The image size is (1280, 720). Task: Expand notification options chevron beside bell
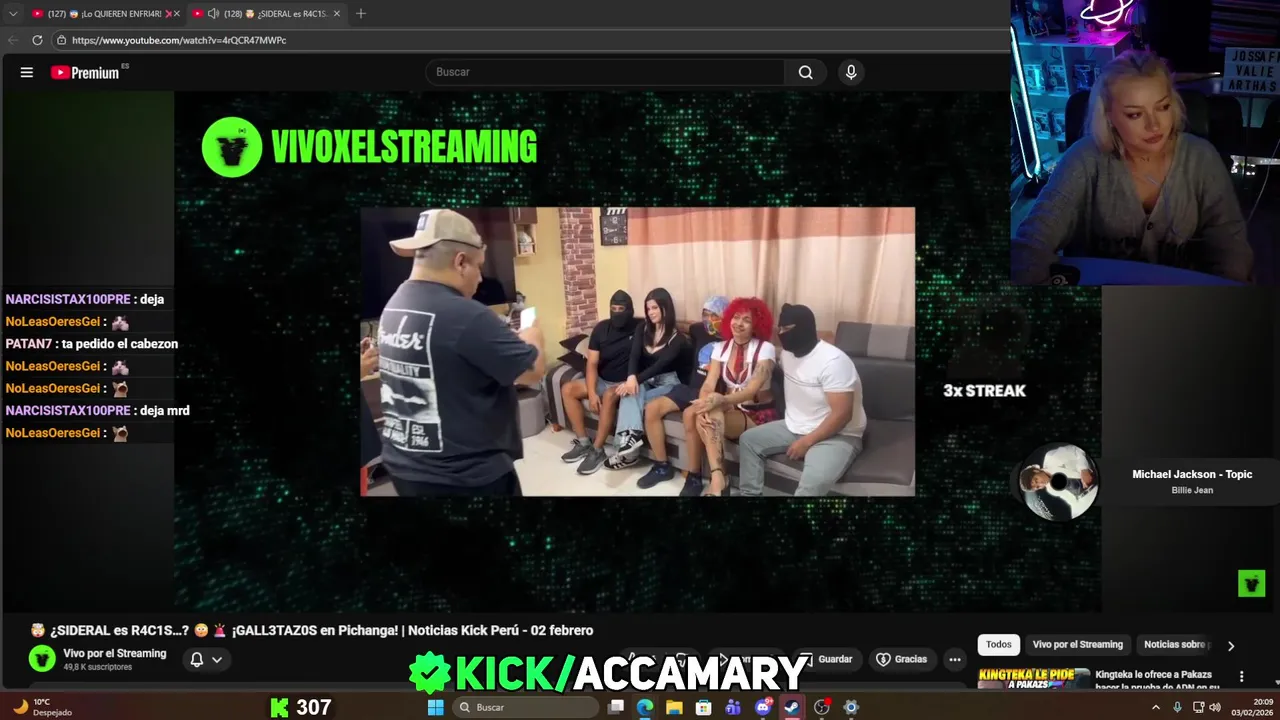pyautogui.click(x=216, y=659)
